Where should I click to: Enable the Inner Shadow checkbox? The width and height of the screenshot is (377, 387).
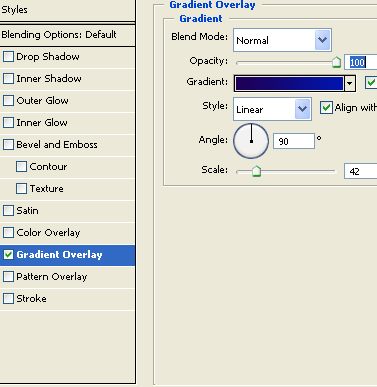8,79
